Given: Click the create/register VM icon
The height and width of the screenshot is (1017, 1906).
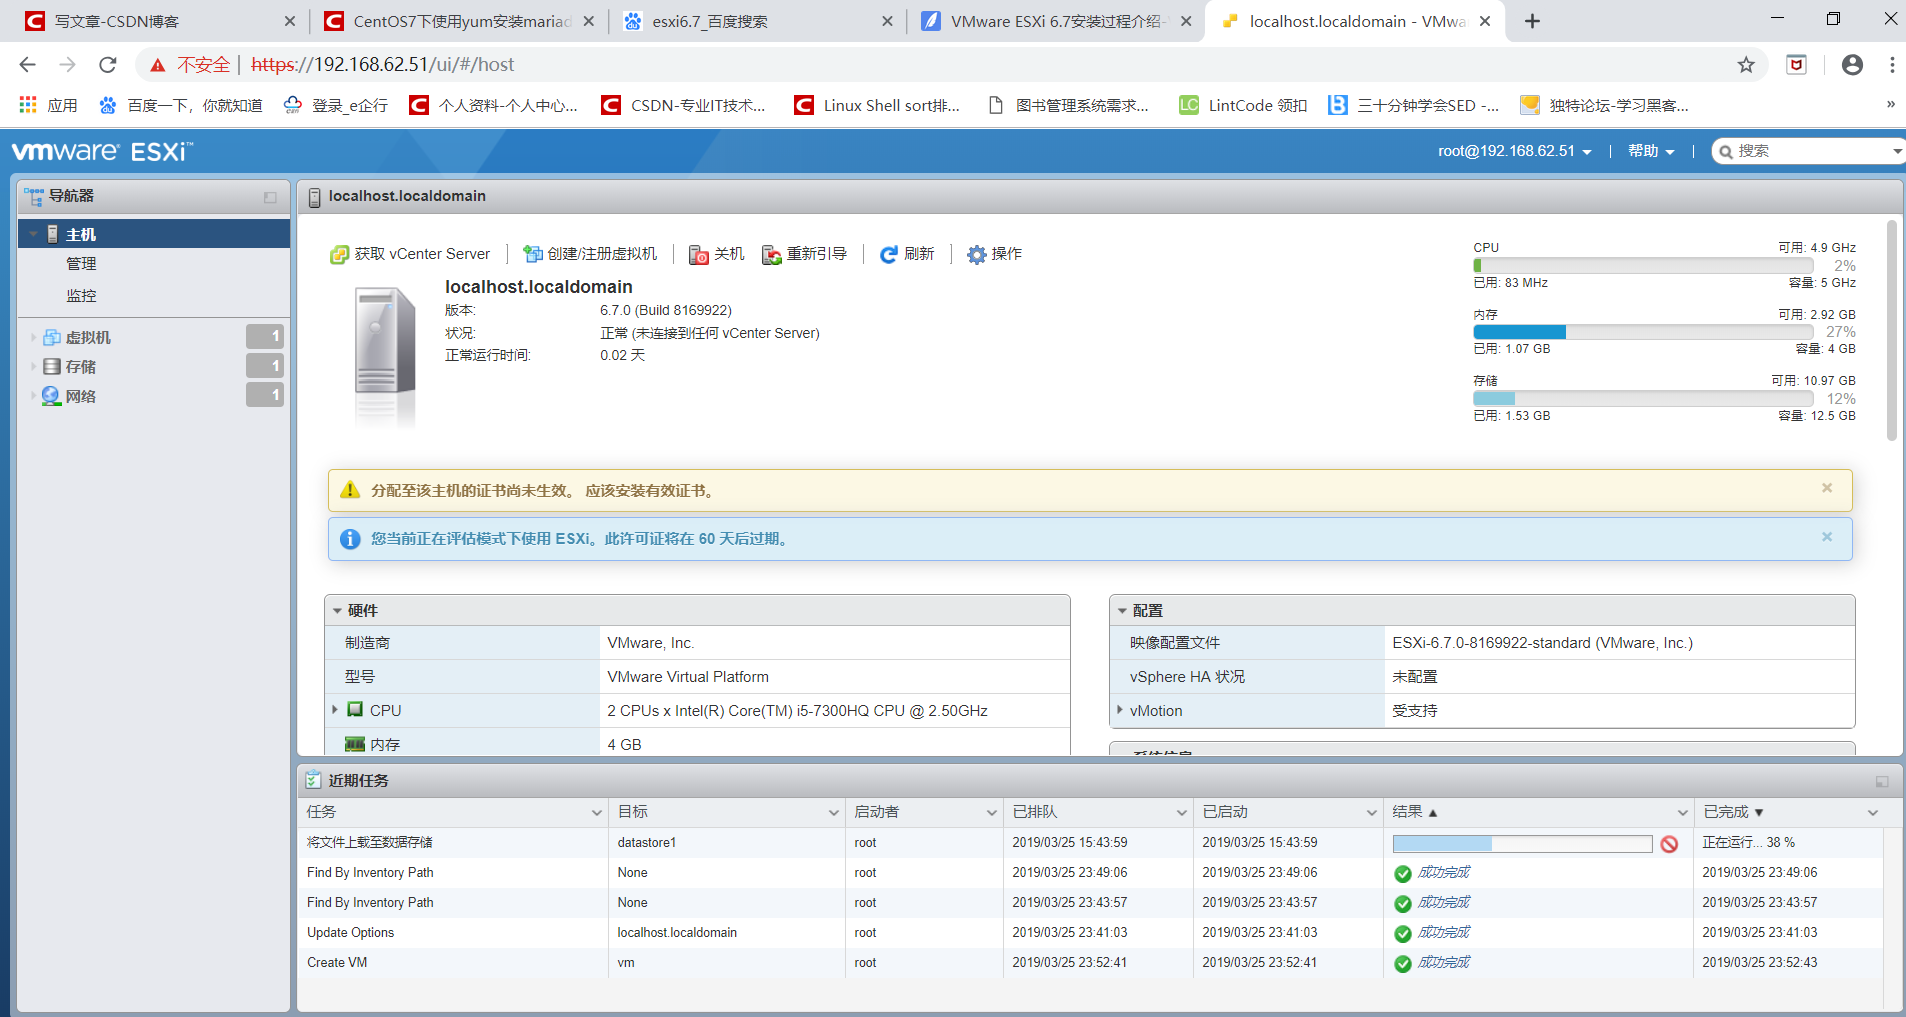Looking at the screenshot, I should pyautogui.click(x=533, y=255).
